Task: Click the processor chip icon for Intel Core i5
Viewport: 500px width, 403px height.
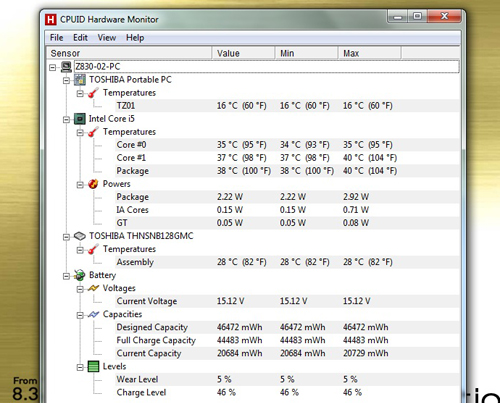Action: 80,119
